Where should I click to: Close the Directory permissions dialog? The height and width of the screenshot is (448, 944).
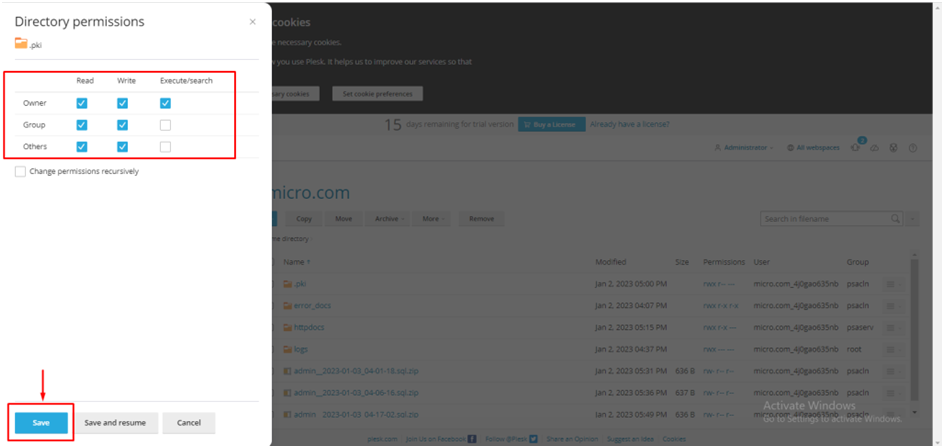tap(252, 21)
